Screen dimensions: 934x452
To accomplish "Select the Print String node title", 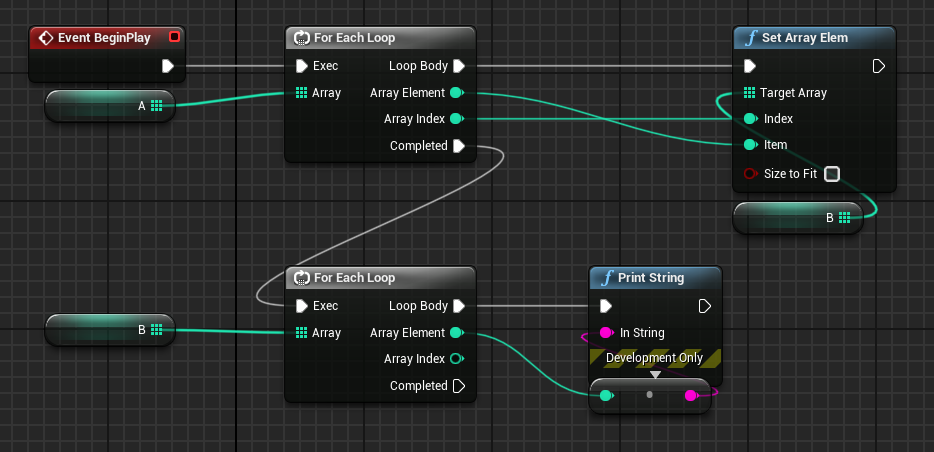I will tap(651, 278).
